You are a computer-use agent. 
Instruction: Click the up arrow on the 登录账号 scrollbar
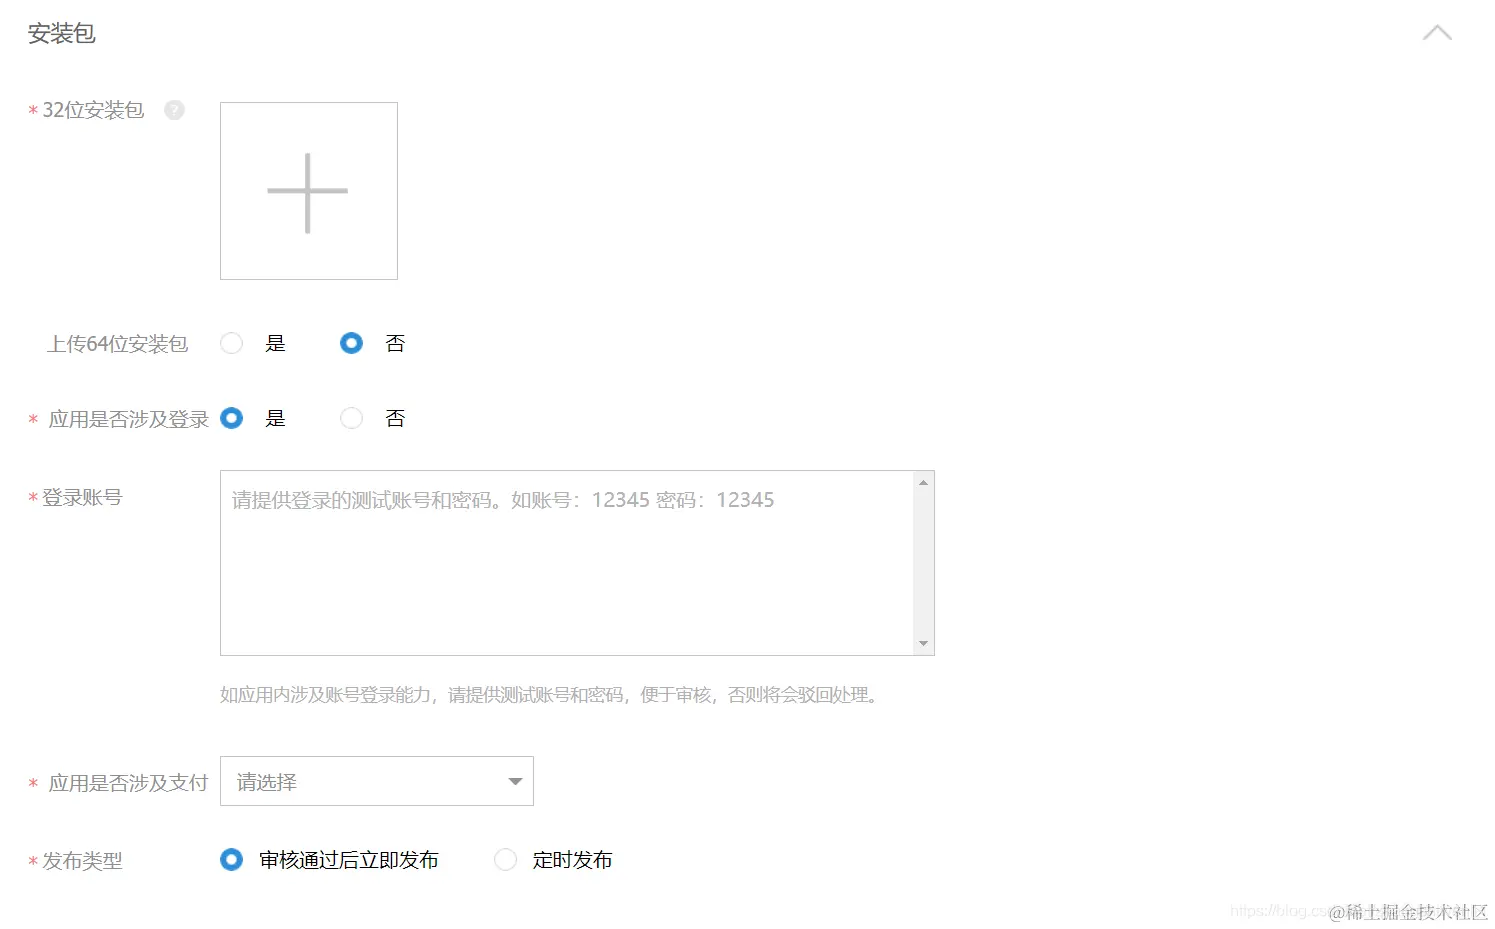pos(923,481)
